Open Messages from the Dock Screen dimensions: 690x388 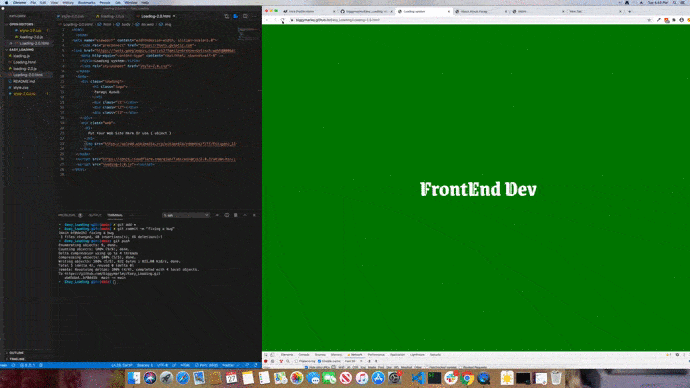click(x=329, y=378)
